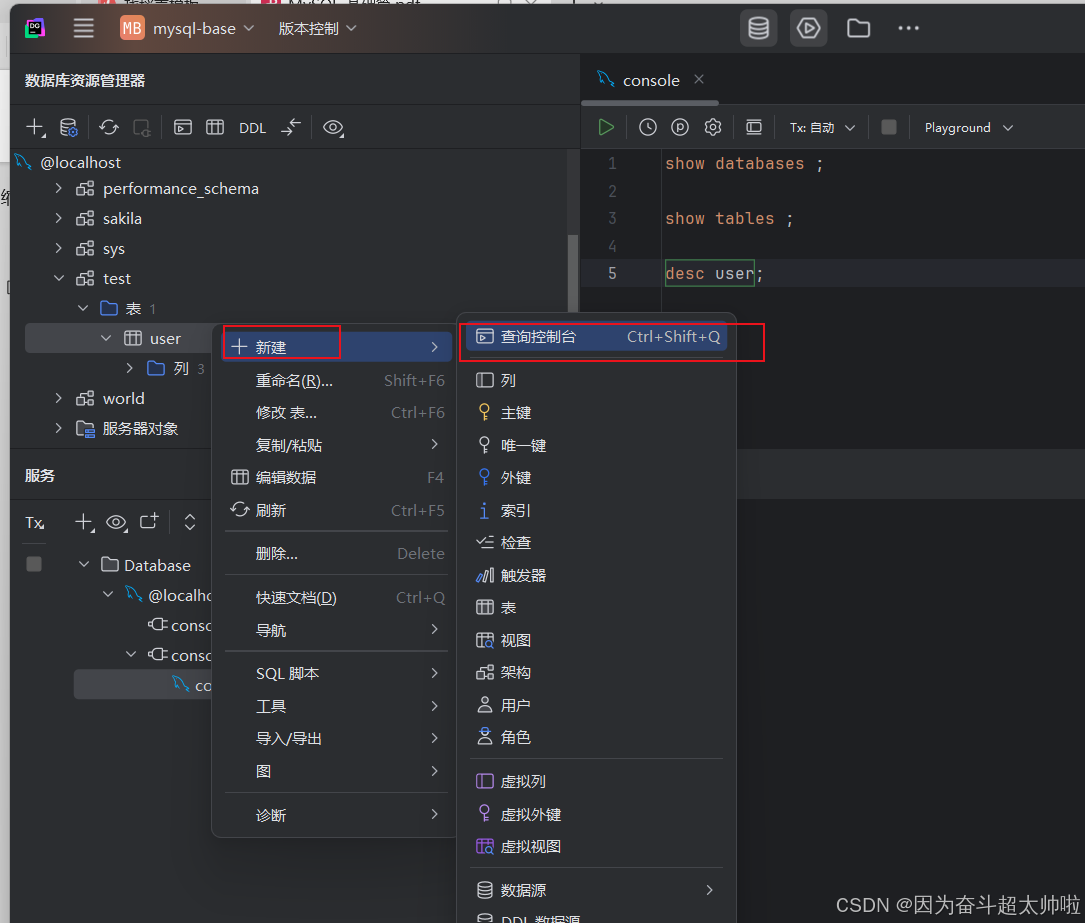Collapse the 表 folder node

83,308
